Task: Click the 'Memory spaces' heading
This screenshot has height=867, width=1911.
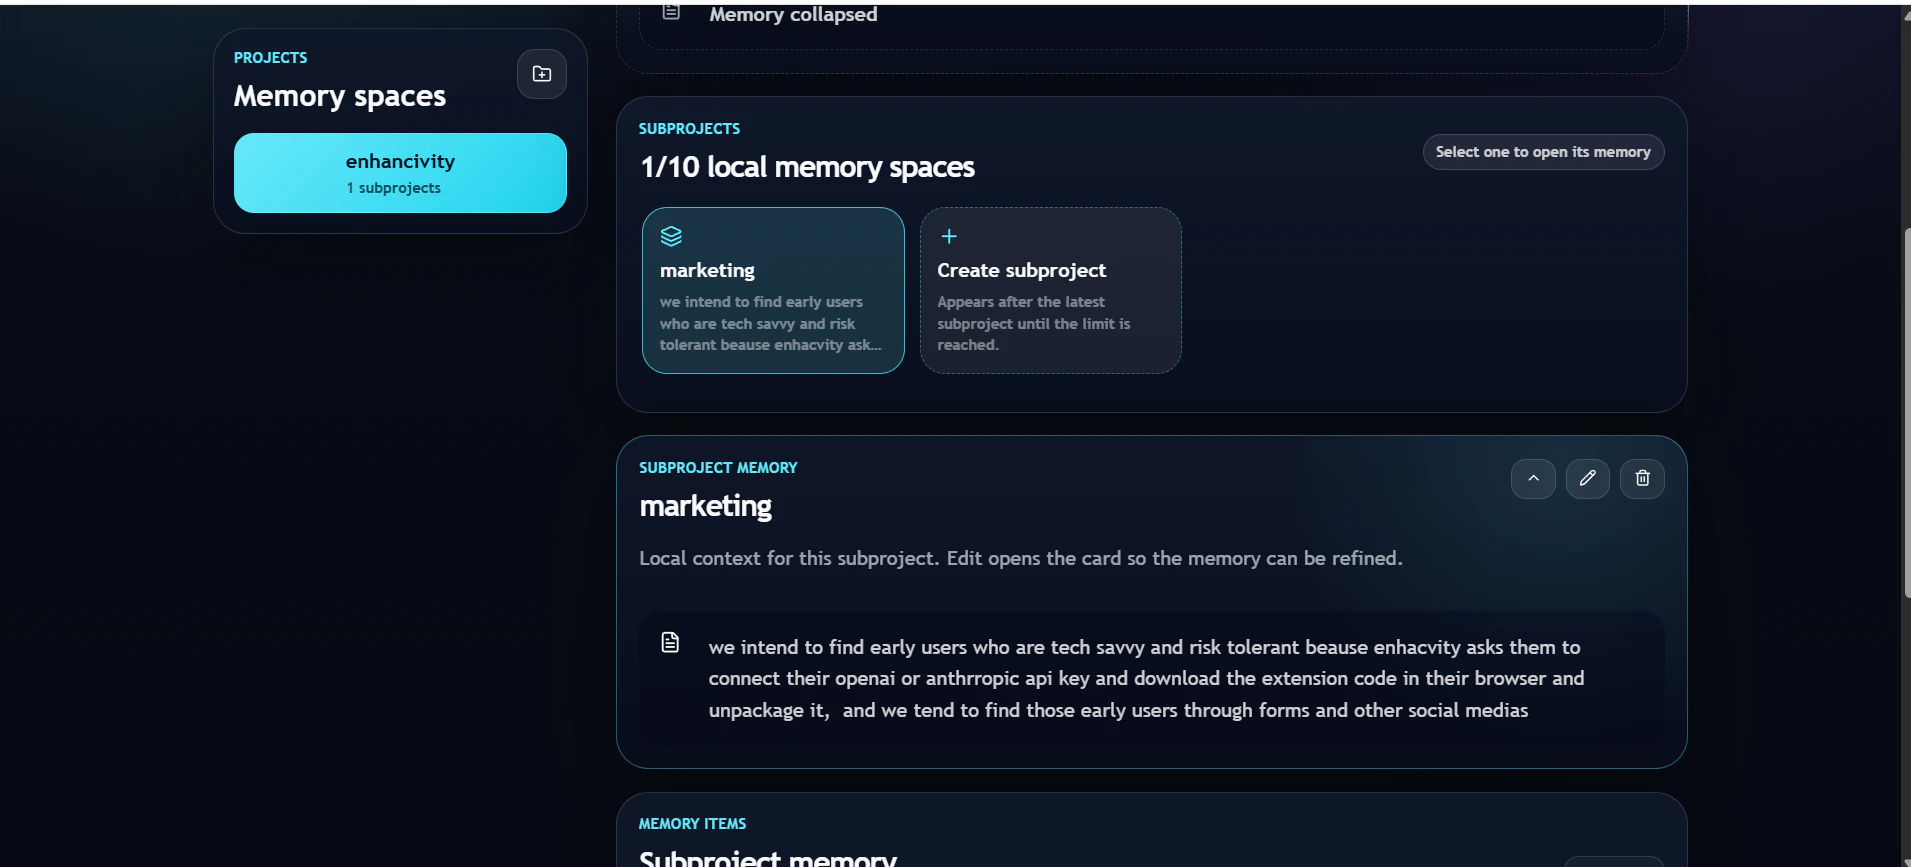Action: click(339, 96)
